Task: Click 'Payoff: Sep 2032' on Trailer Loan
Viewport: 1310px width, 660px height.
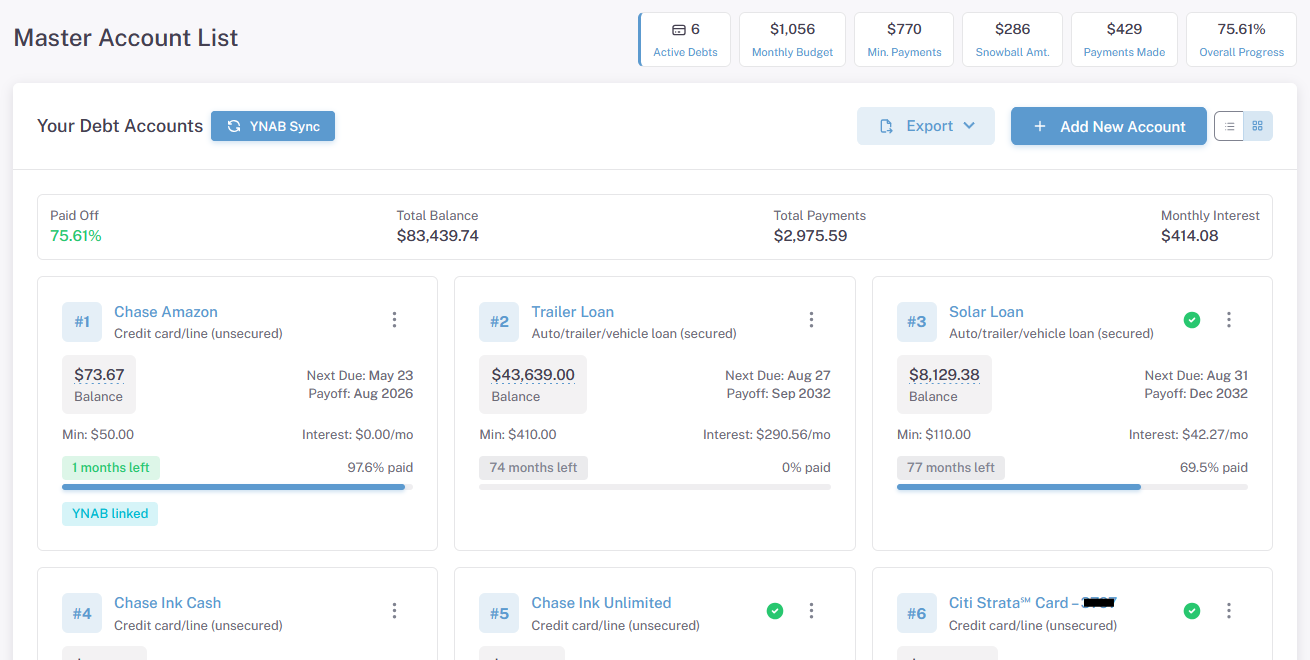Action: coord(779,394)
